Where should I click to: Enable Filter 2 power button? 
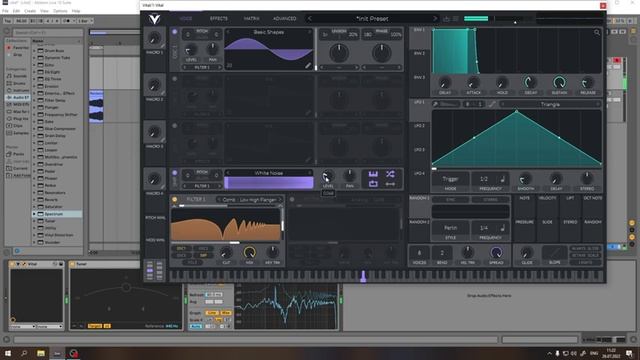pyautogui.click(x=292, y=200)
